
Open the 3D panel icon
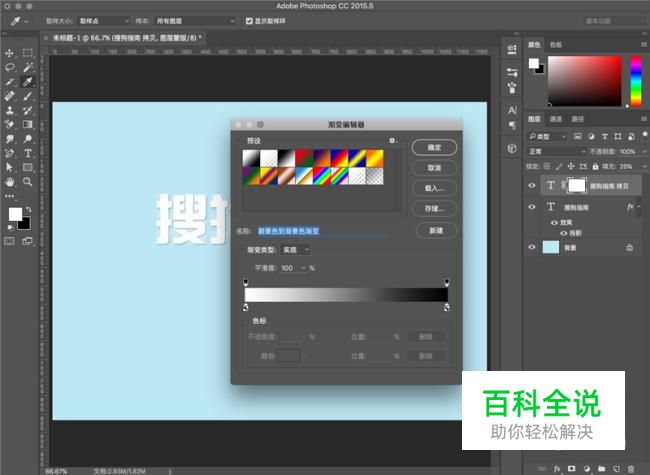pos(512,148)
